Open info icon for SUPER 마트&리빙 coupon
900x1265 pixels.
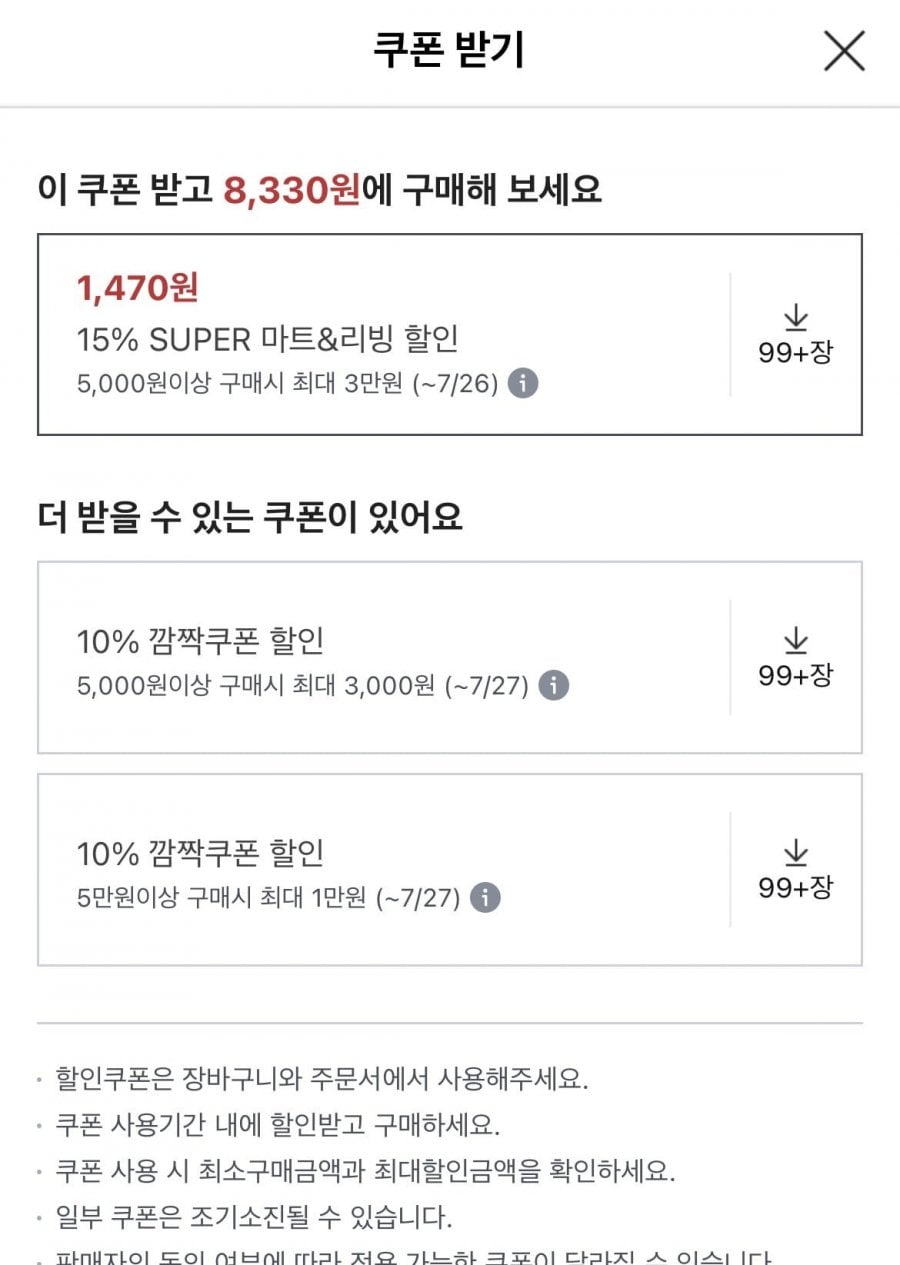pos(523,383)
